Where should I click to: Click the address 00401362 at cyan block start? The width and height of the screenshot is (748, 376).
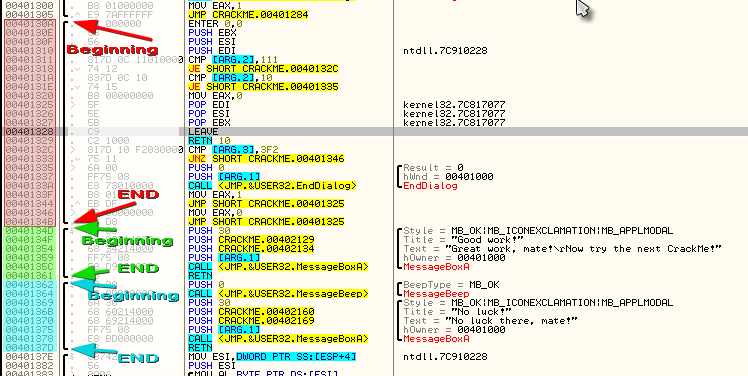(30, 285)
